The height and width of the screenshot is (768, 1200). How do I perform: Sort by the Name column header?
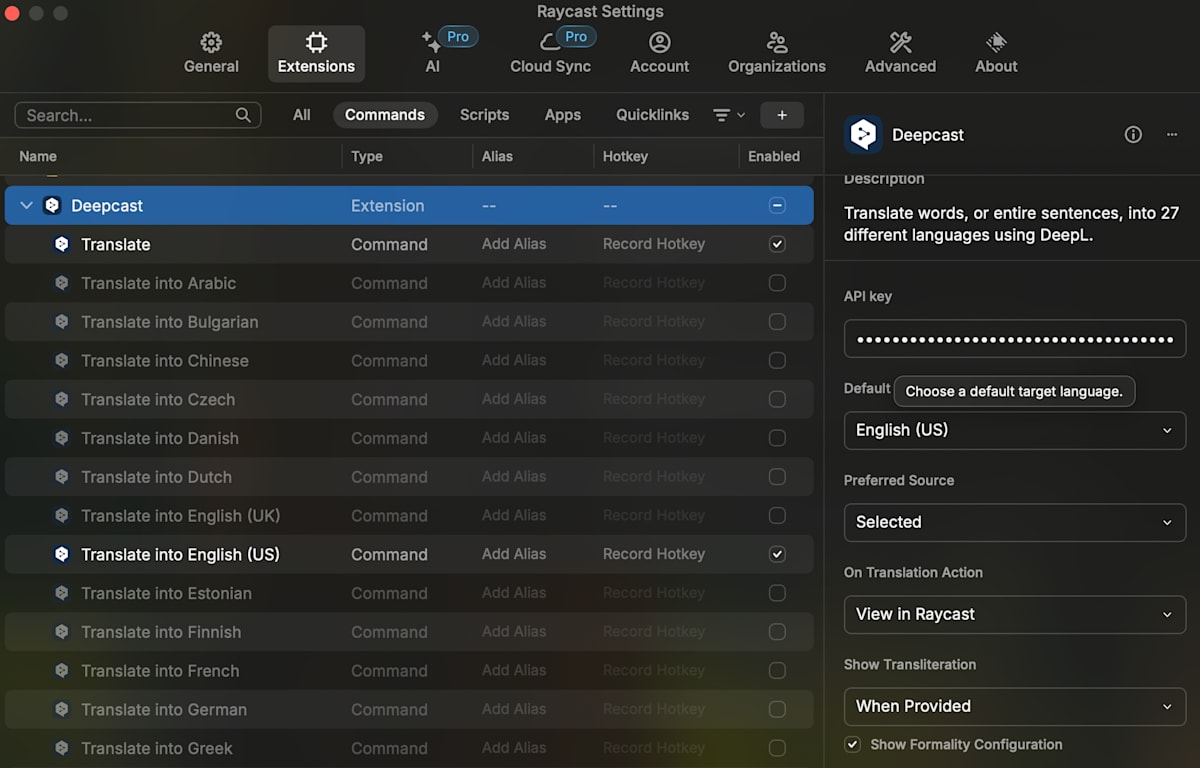(x=38, y=156)
